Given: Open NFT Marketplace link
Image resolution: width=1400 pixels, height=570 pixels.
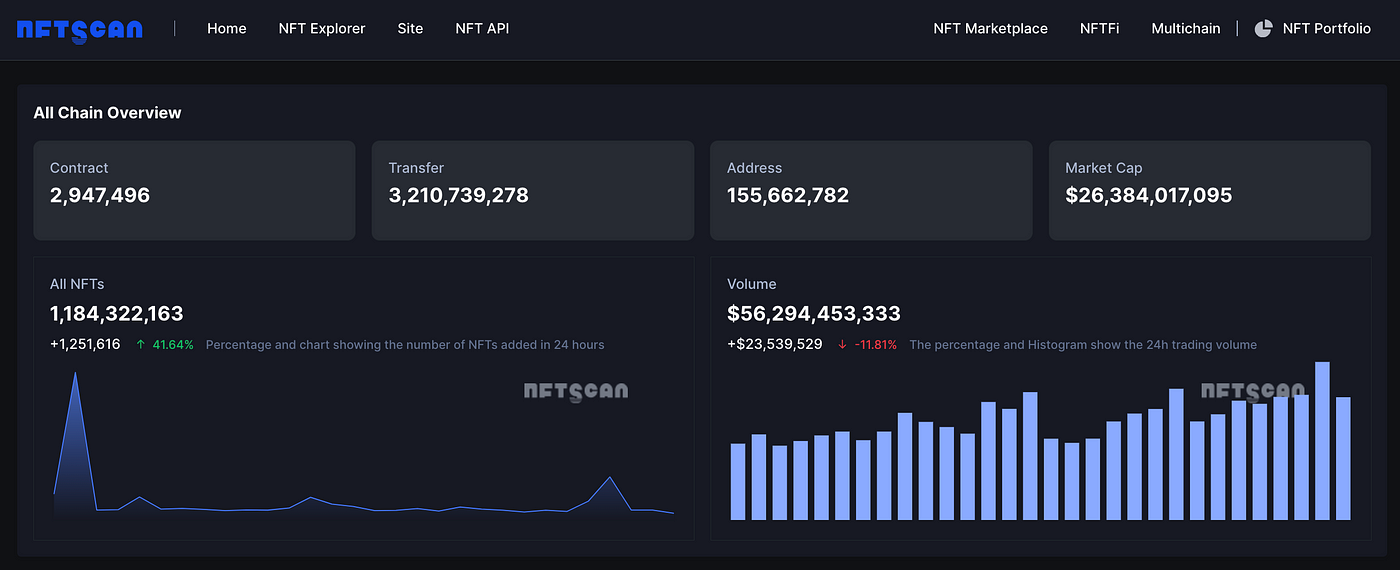Looking at the screenshot, I should (990, 29).
